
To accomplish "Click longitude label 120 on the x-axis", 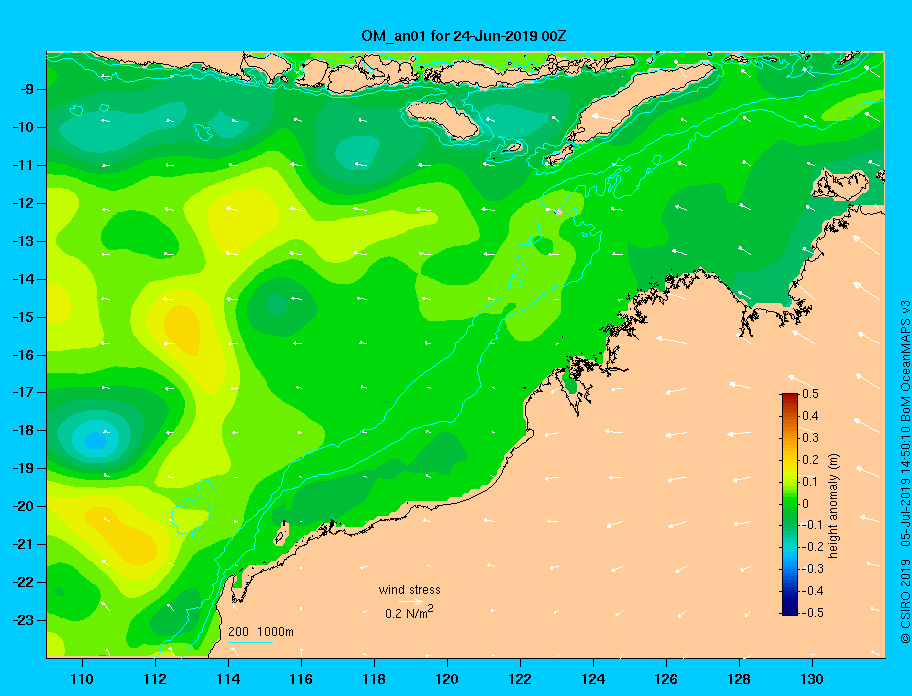I will tap(447, 679).
